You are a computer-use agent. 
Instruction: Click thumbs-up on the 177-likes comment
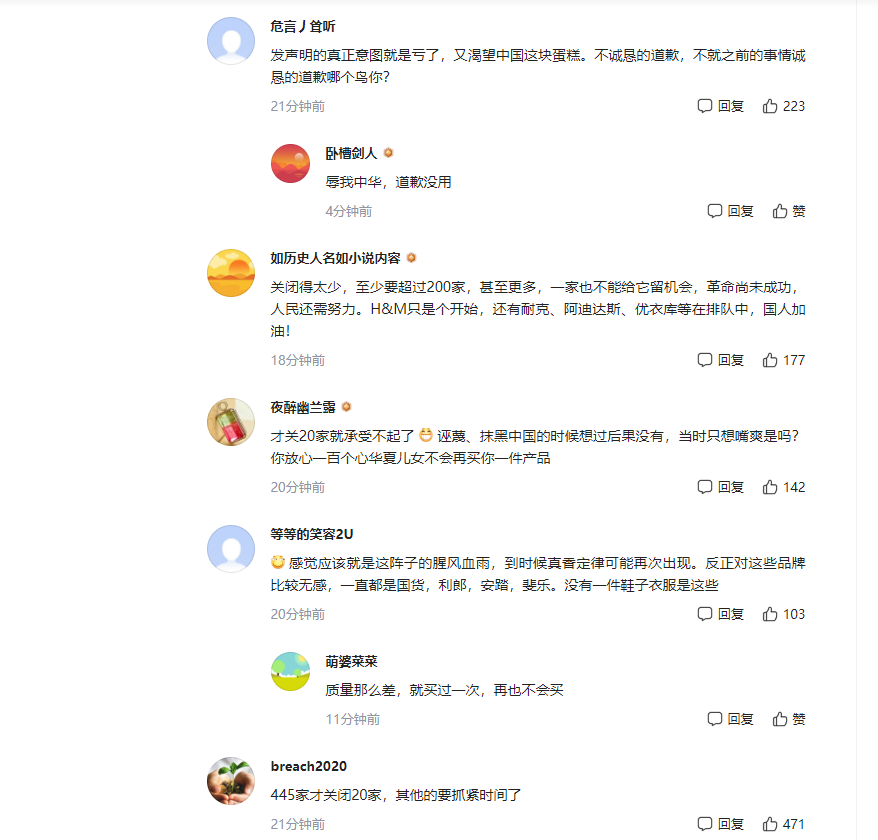pyautogui.click(x=783, y=360)
